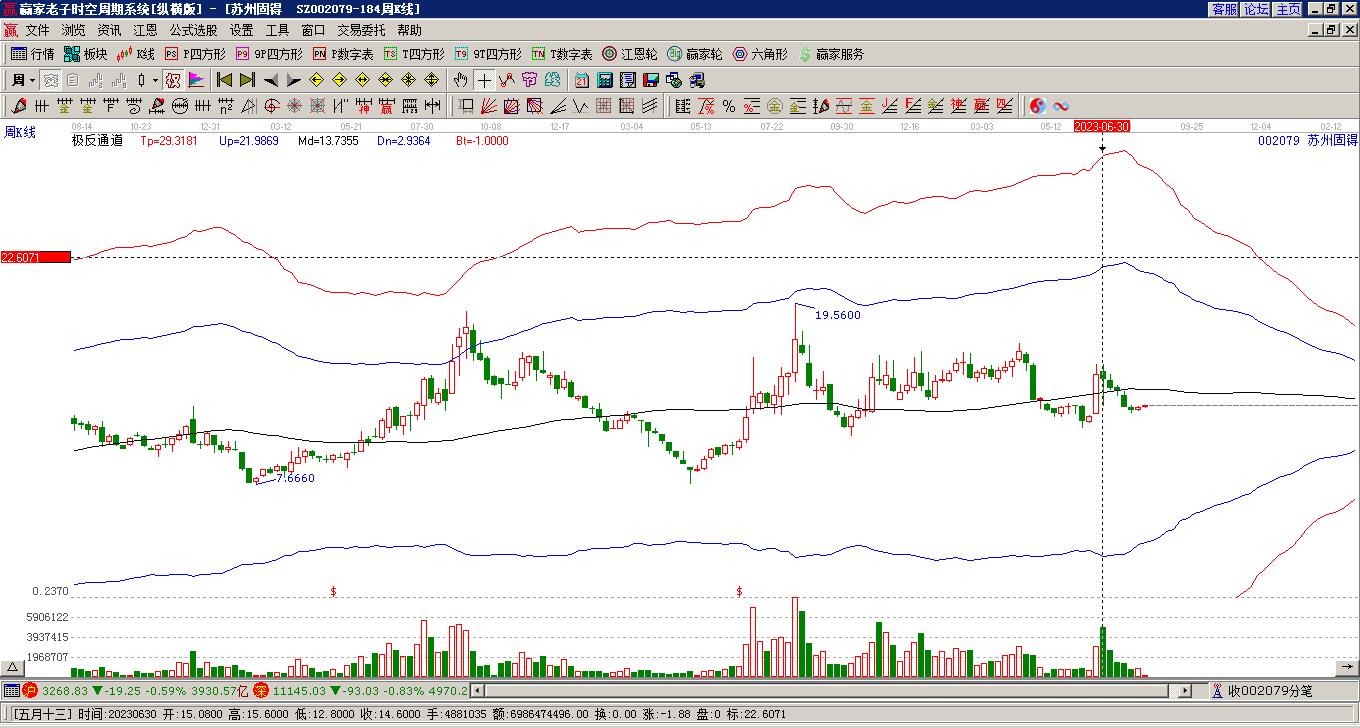Click the red 沪 Shanghai index icon
This screenshot has width=1360, height=728.
(x=30, y=690)
